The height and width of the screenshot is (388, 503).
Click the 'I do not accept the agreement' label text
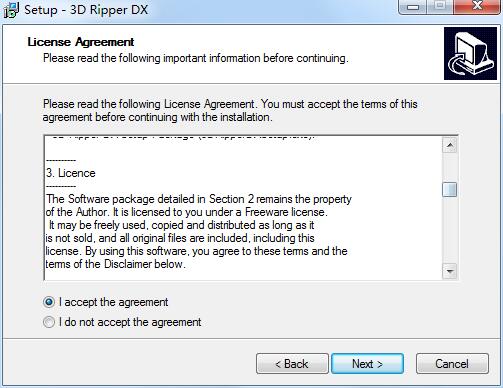(130, 322)
